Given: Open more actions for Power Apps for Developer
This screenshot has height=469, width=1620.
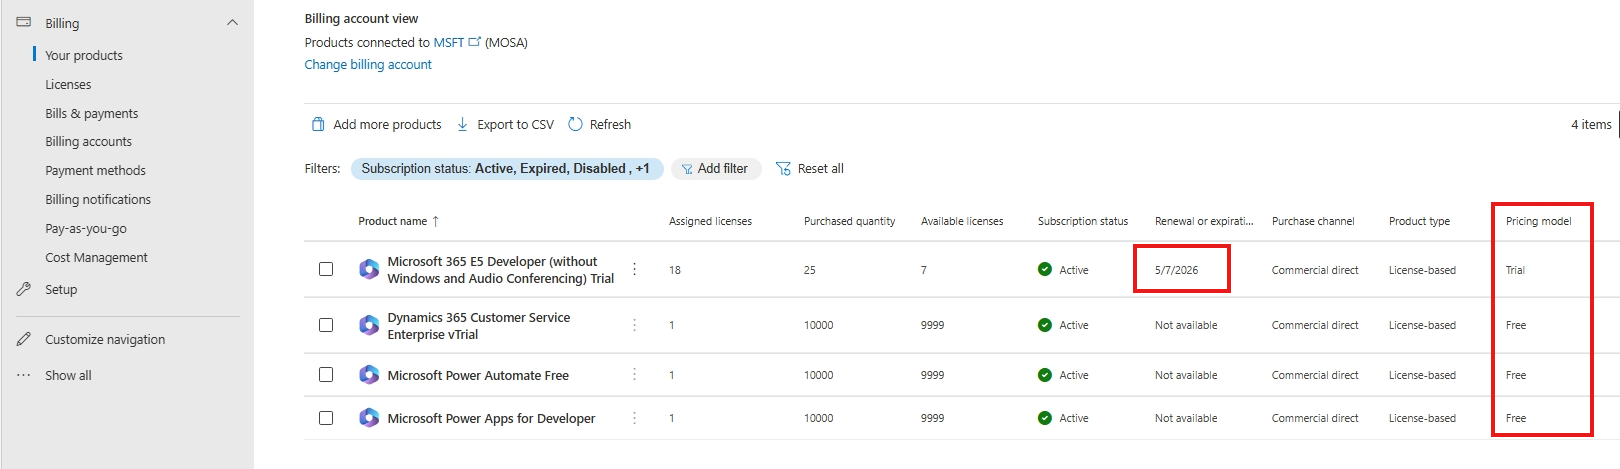Looking at the screenshot, I should pos(634,418).
